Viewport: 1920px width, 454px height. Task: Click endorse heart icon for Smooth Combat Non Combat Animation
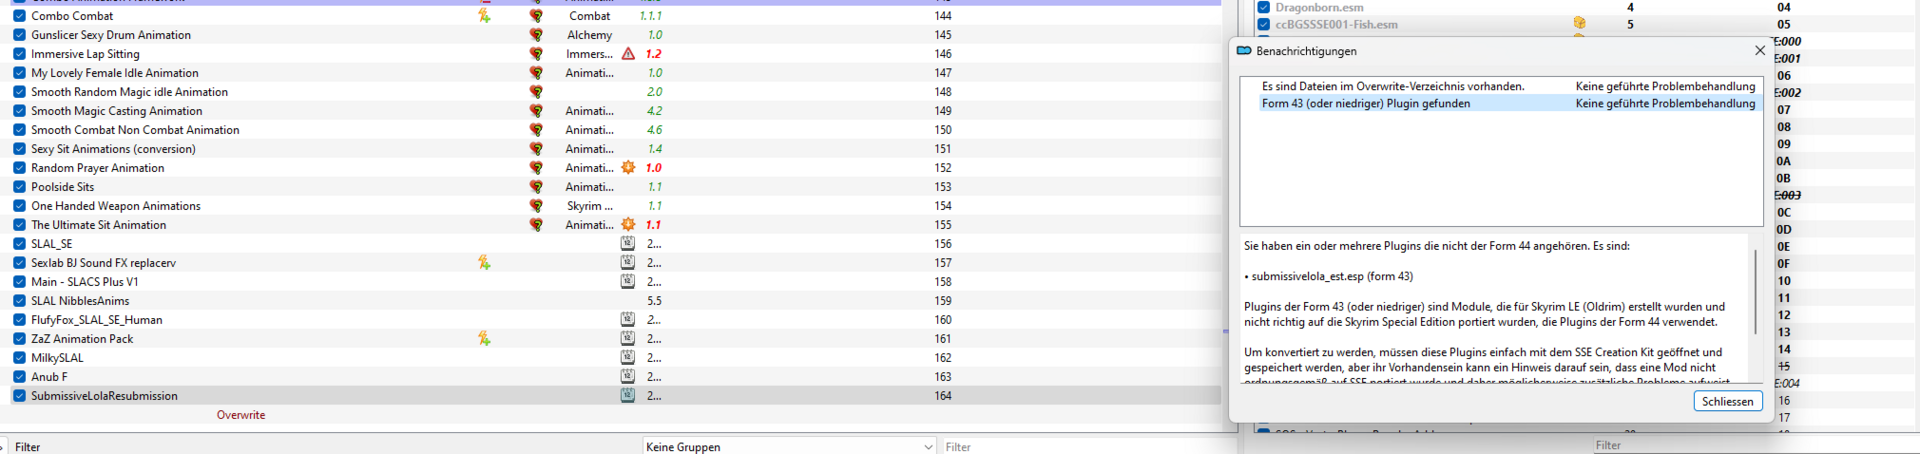coord(536,130)
